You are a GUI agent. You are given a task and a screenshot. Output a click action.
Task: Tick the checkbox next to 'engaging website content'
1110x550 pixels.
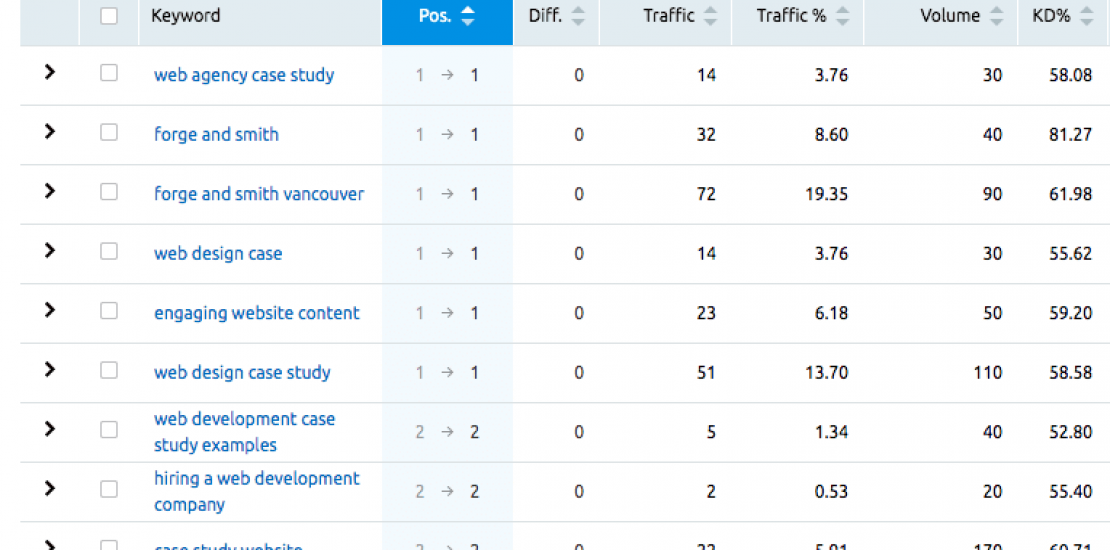pos(109,311)
